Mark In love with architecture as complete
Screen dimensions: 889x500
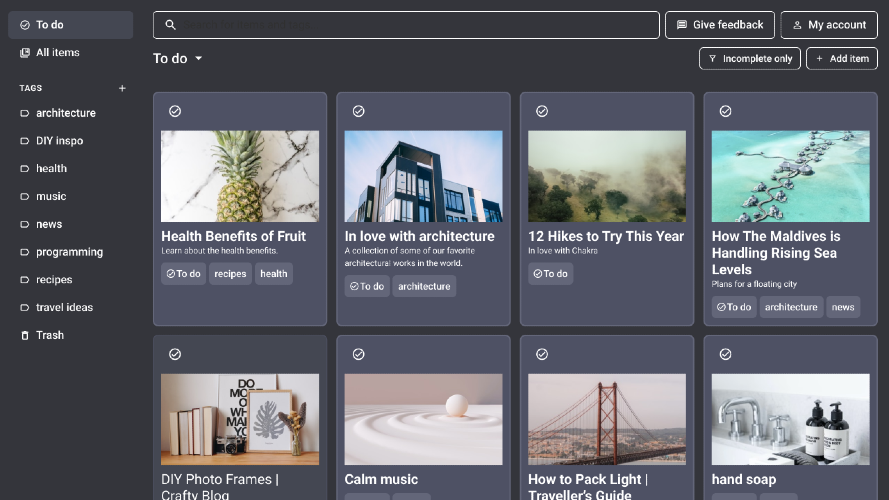(358, 111)
